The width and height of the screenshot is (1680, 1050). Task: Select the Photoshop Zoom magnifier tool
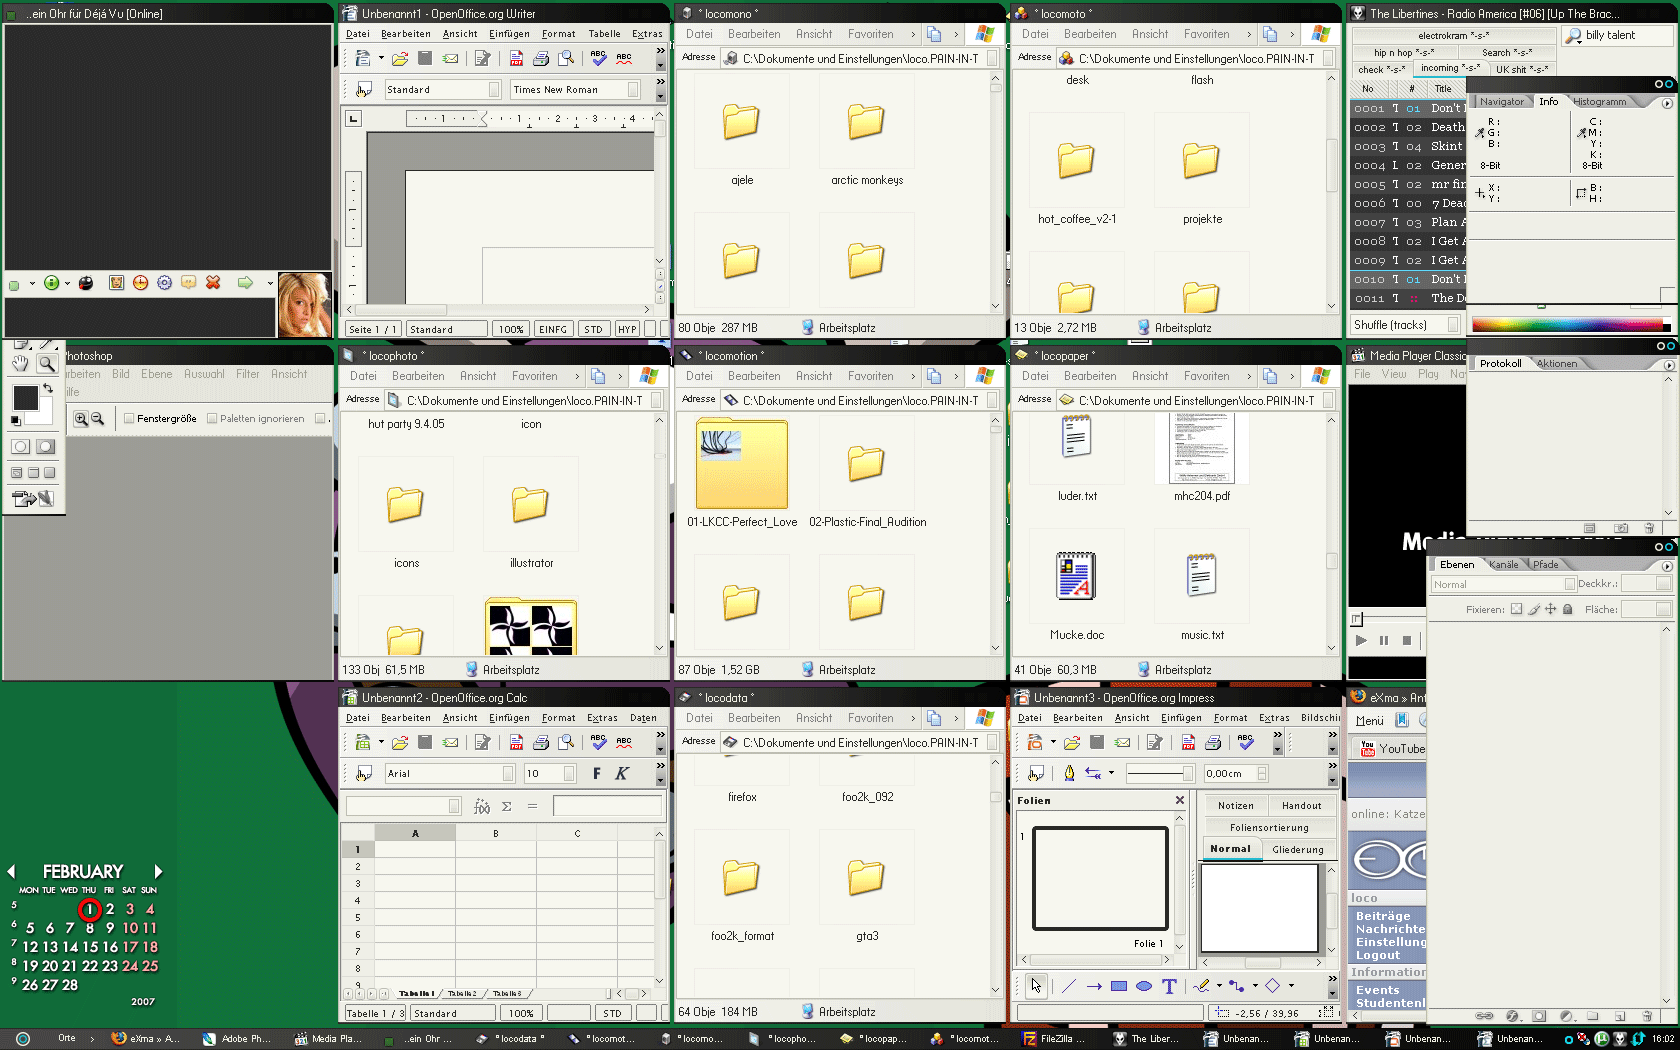(46, 364)
